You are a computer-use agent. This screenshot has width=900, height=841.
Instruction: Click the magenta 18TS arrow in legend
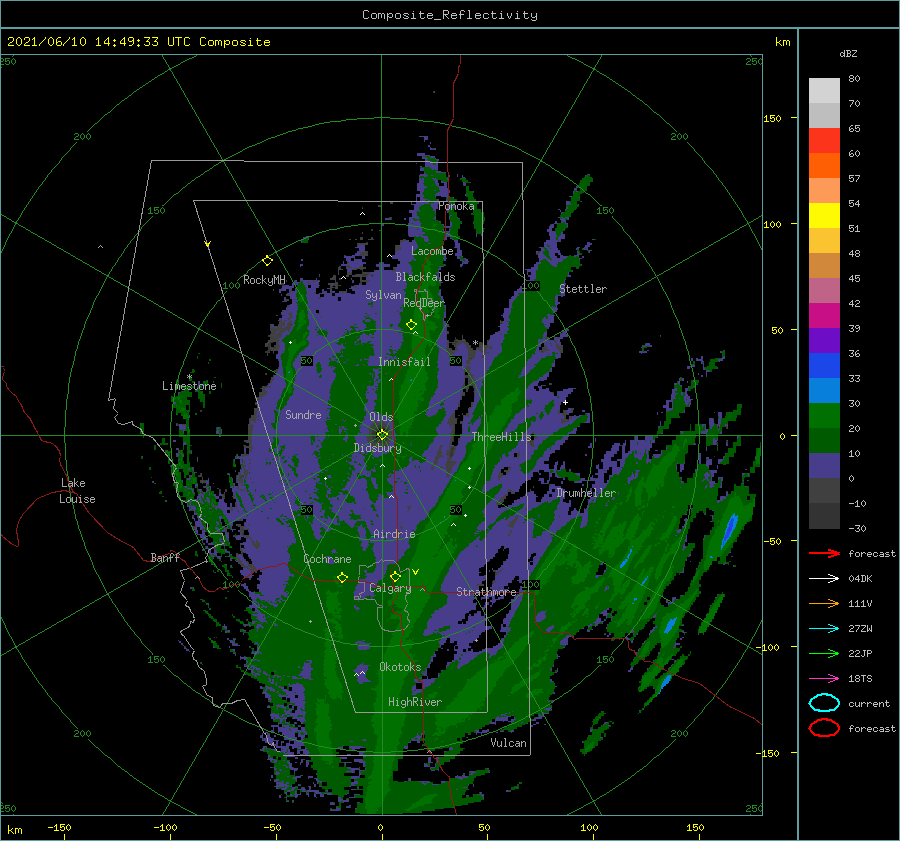[824, 679]
